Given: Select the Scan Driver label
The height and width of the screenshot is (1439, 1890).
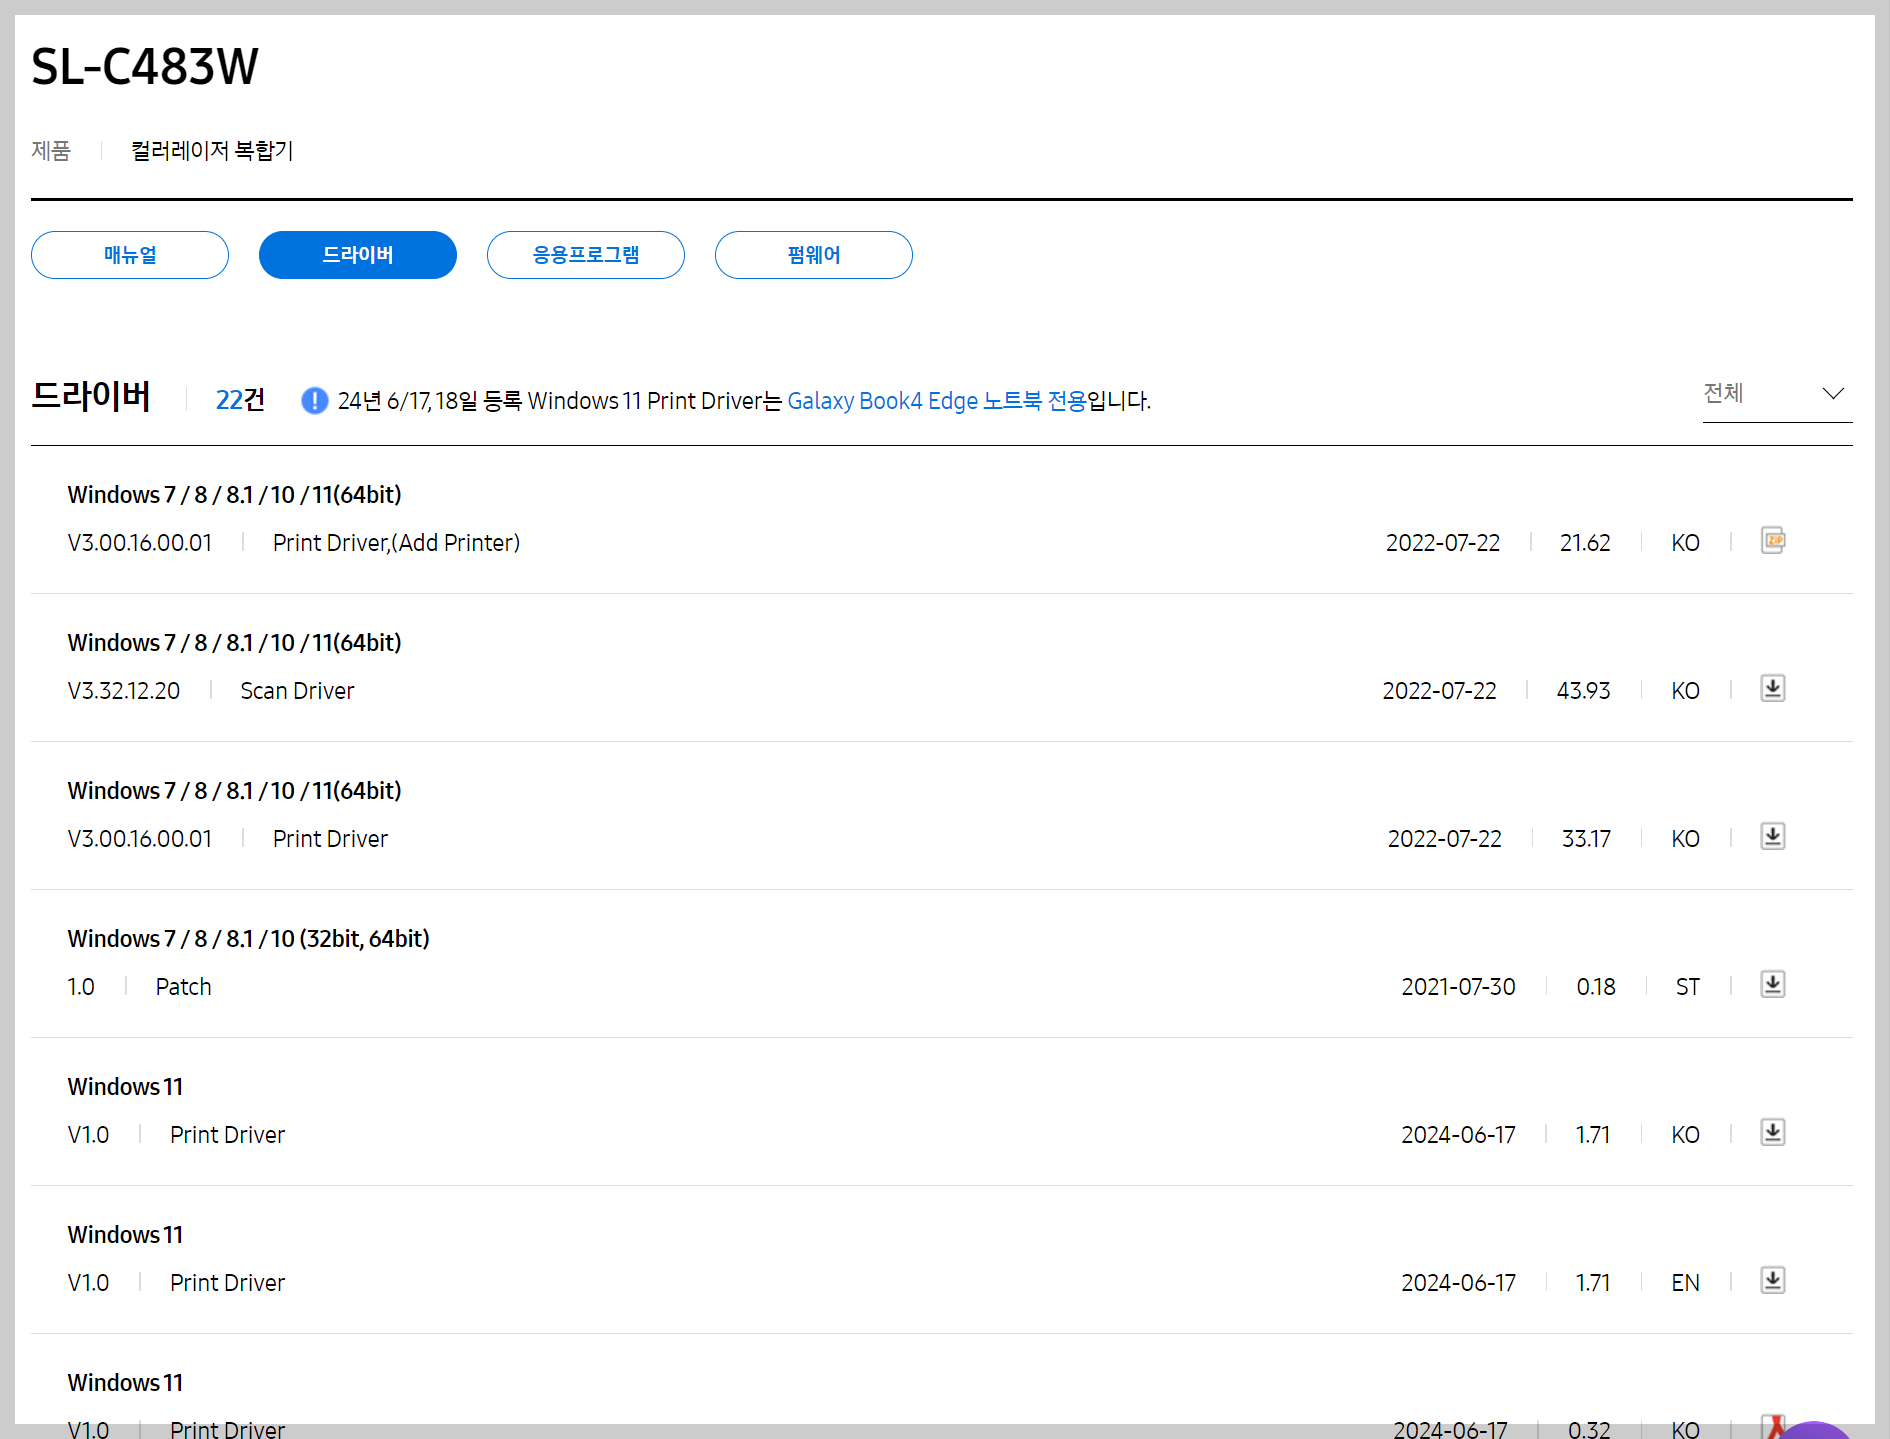Looking at the screenshot, I should point(297,691).
